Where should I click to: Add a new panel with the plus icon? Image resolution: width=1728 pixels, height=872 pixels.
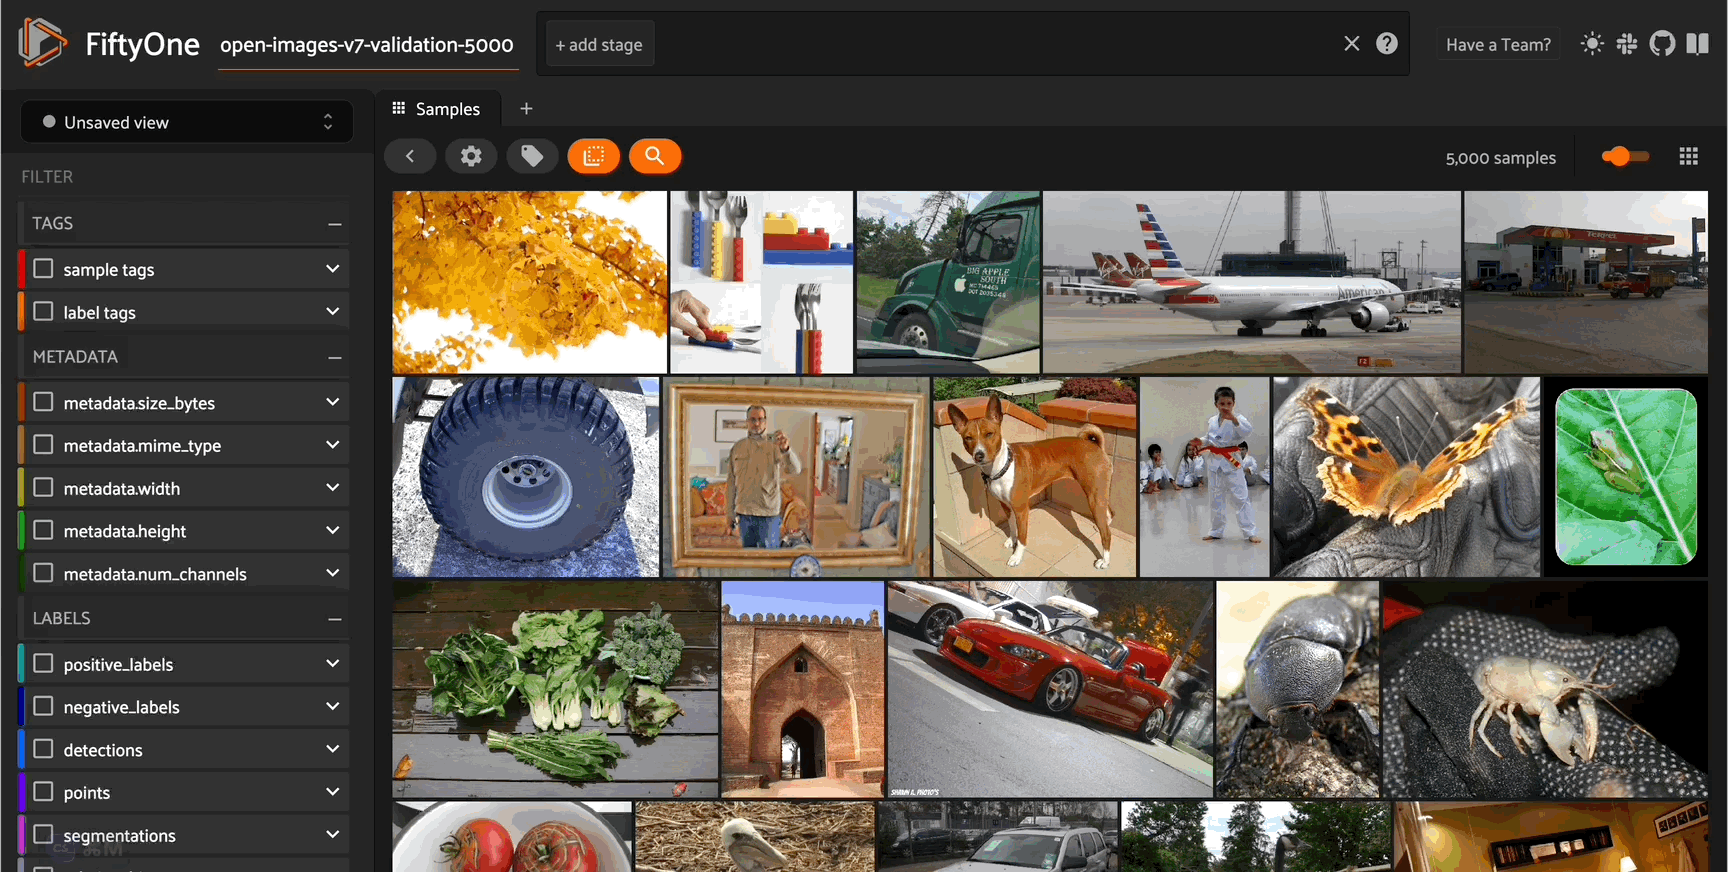[x=526, y=108]
